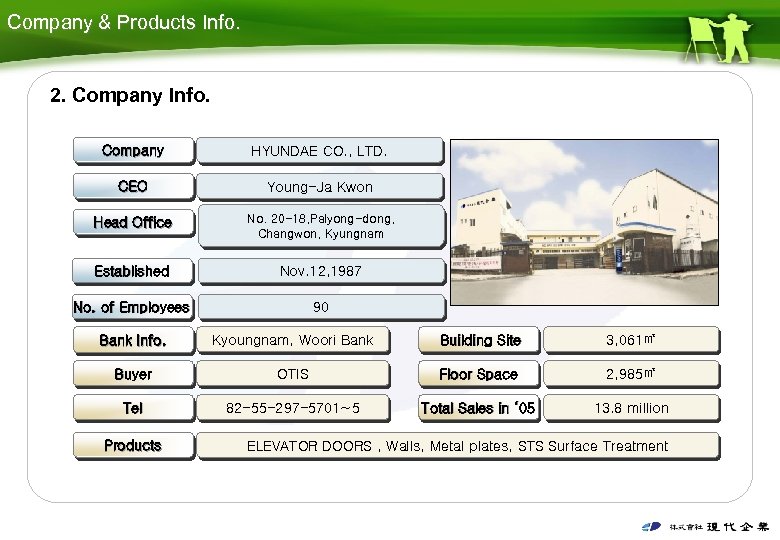Viewport: 780px width, 540px height.
Task: Click the '3,061㎡' building site value
Action: click(631, 340)
